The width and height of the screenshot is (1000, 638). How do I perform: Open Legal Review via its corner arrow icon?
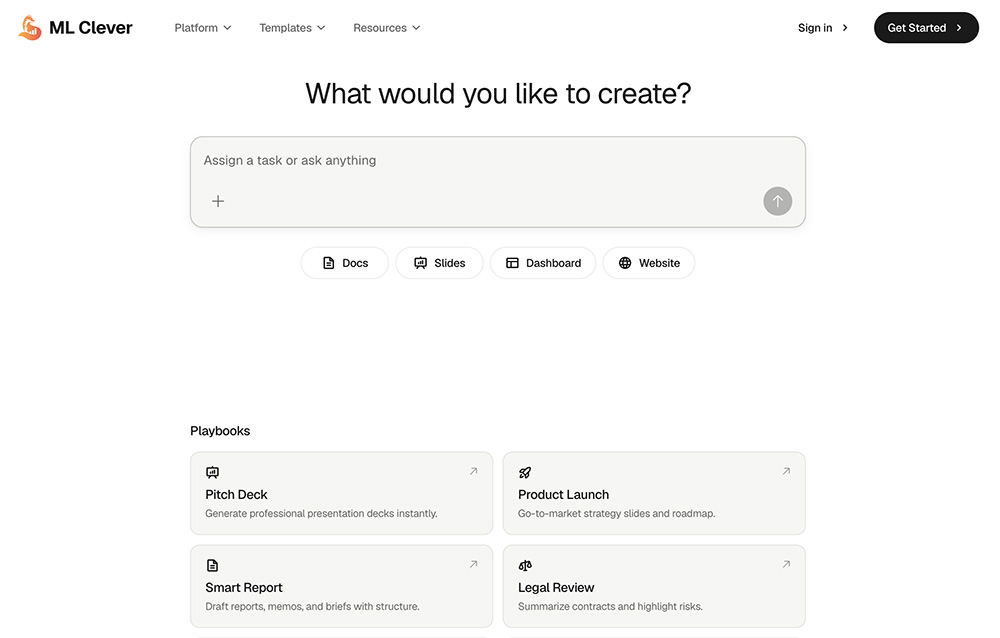coord(786,564)
